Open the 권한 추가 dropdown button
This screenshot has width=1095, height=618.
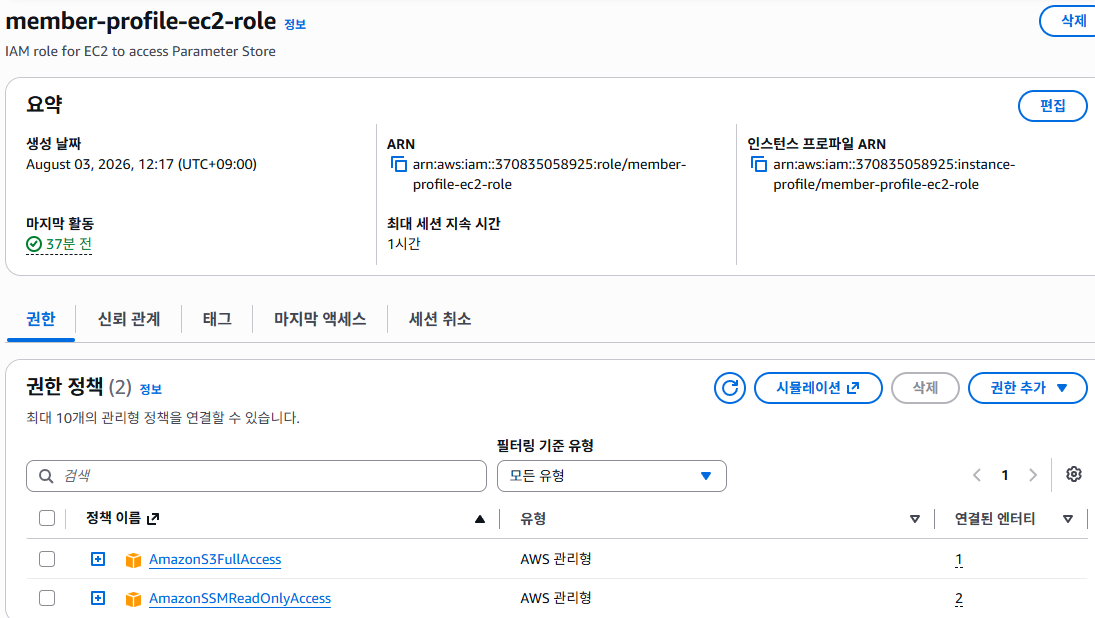1028,388
